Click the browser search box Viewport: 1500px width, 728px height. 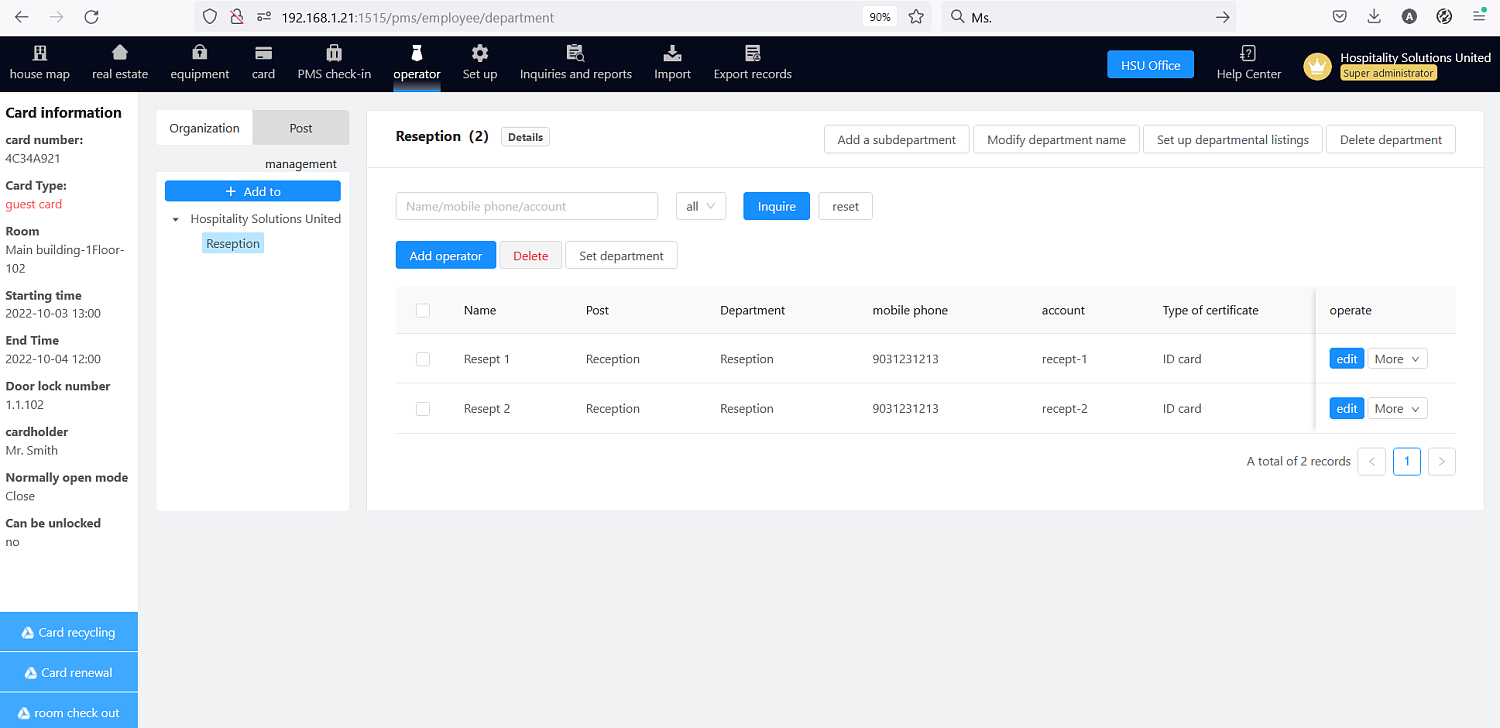[x=1089, y=17]
